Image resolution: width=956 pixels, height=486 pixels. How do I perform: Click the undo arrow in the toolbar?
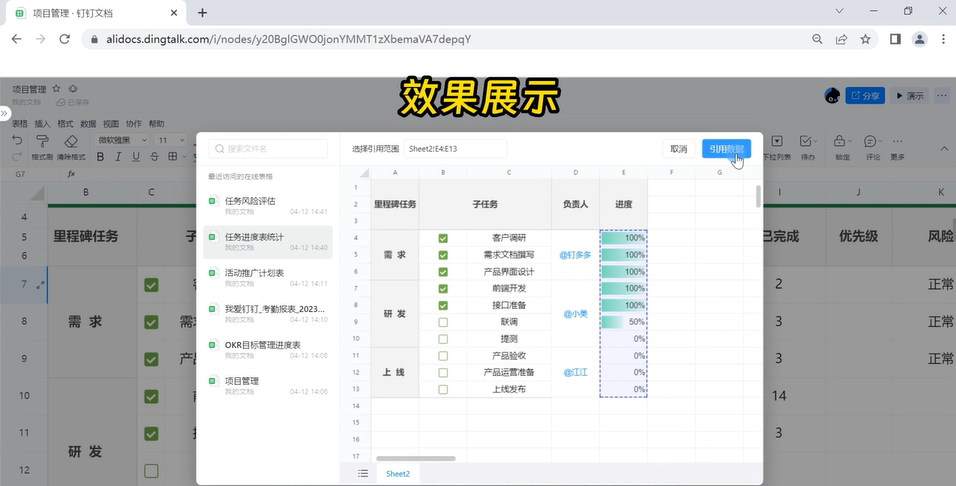pyautogui.click(x=16, y=141)
